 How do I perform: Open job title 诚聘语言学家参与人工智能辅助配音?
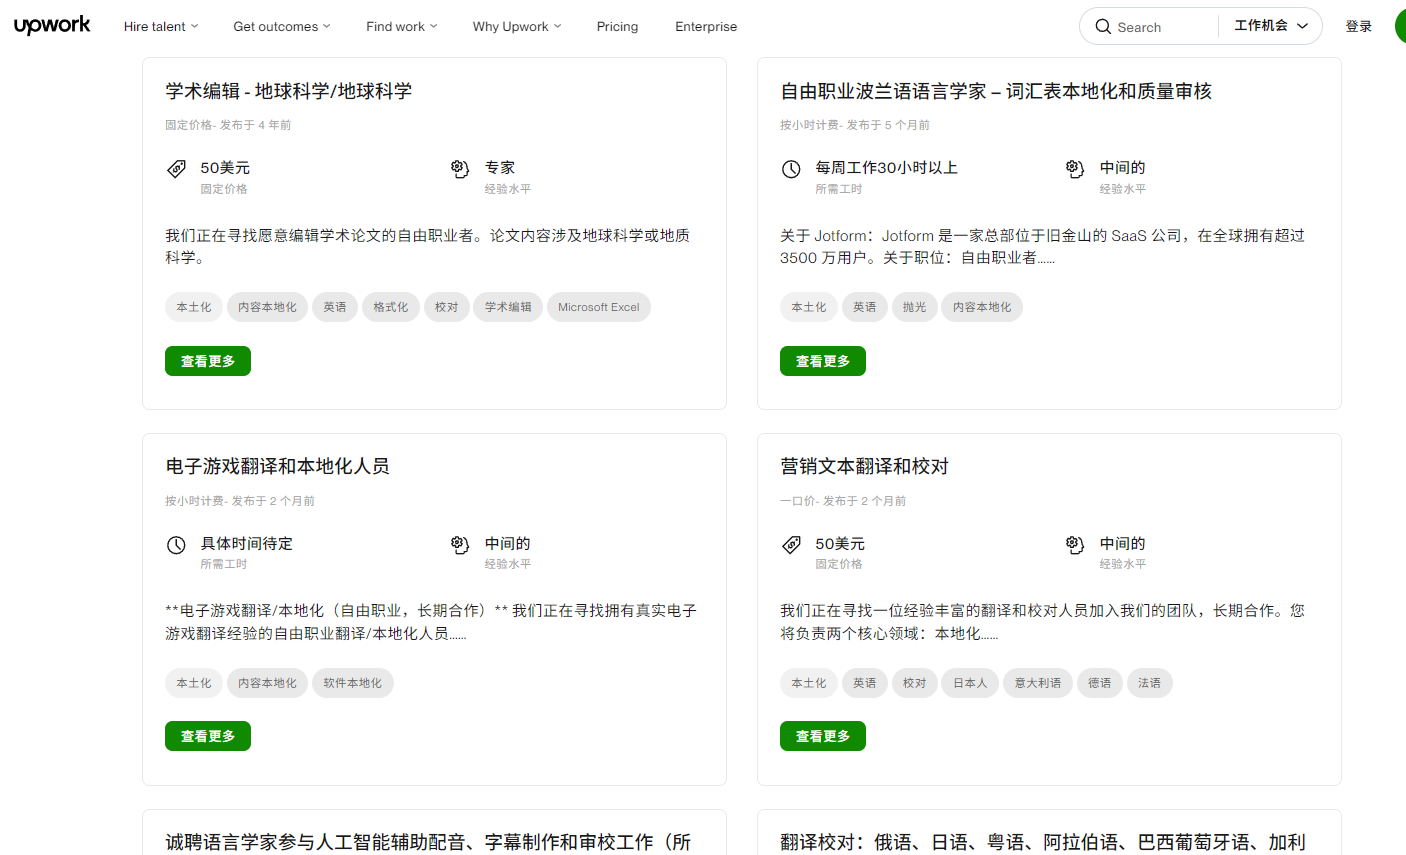pos(428,842)
